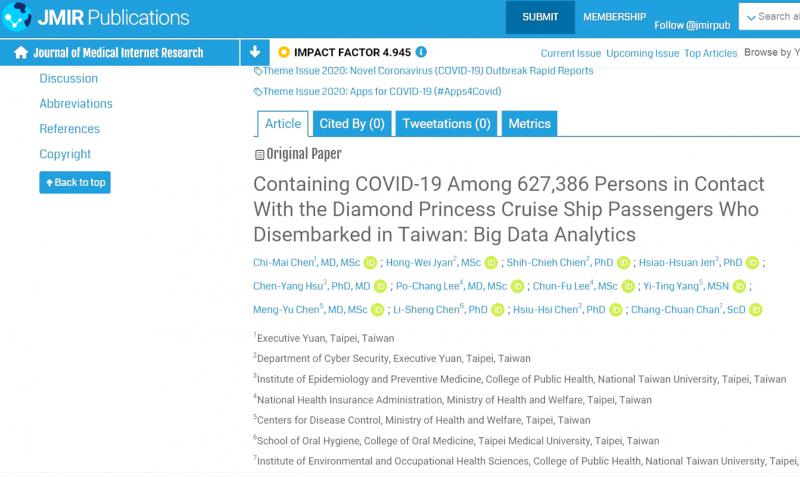This screenshot has height=478, width=800.
Task: Click the ORCID icon after Po-Chang Lee
Action: (x=517, y=286)
